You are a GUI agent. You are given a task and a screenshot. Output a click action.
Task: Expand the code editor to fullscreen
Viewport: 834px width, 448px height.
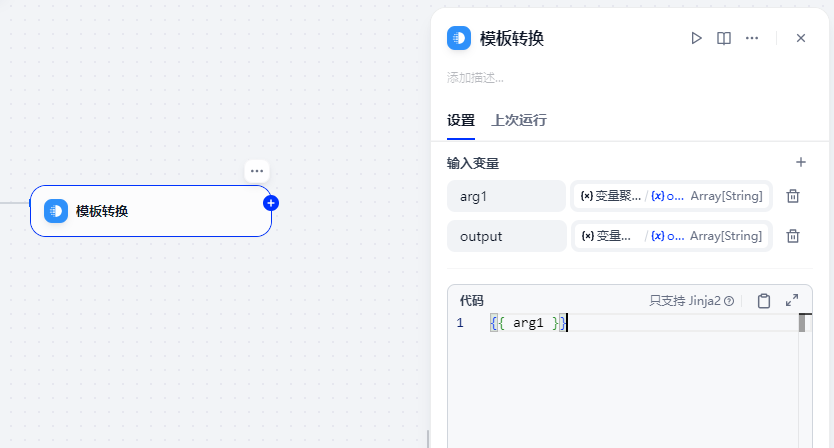[x=792, y=301]
